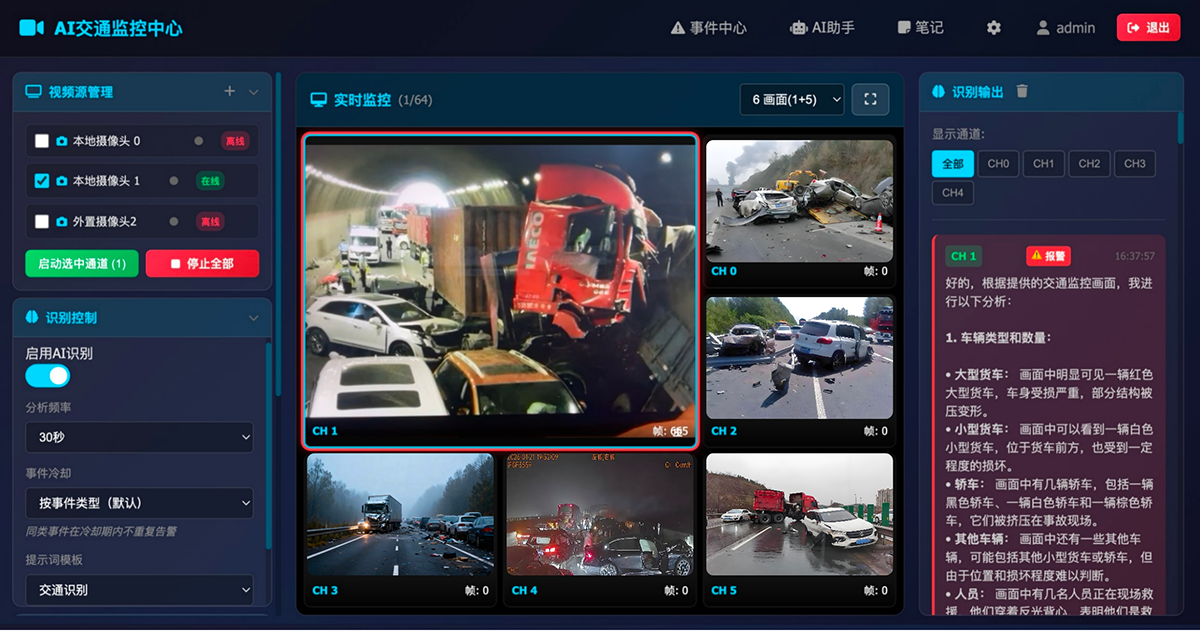Click trash icon to clear recognition output
The height and width of the screenshot is (631, 1200).
(x=1022, y=91)
